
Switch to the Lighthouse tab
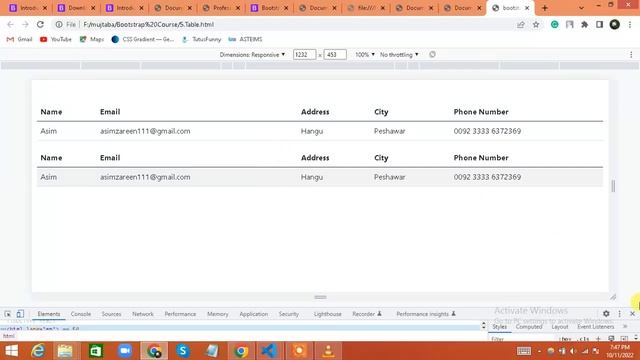tap(327, 314)
